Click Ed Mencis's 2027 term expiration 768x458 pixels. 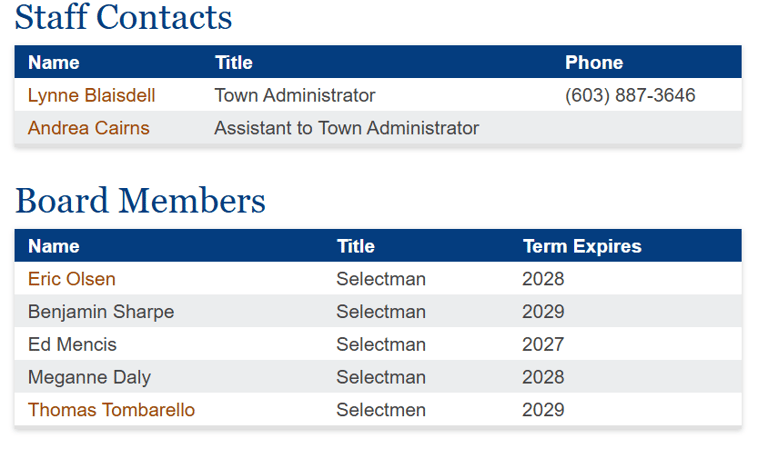click(542, 345)
